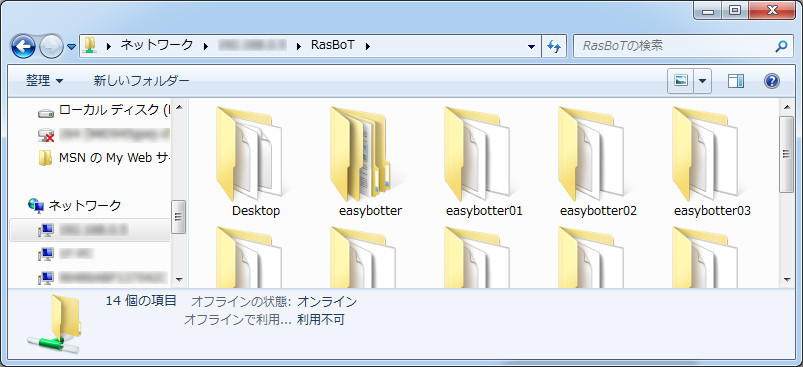Select ローカル ディスク in navigation pane
Image resolution: width=803 pixels, height=367 pixels.
[x=103, y=110]
